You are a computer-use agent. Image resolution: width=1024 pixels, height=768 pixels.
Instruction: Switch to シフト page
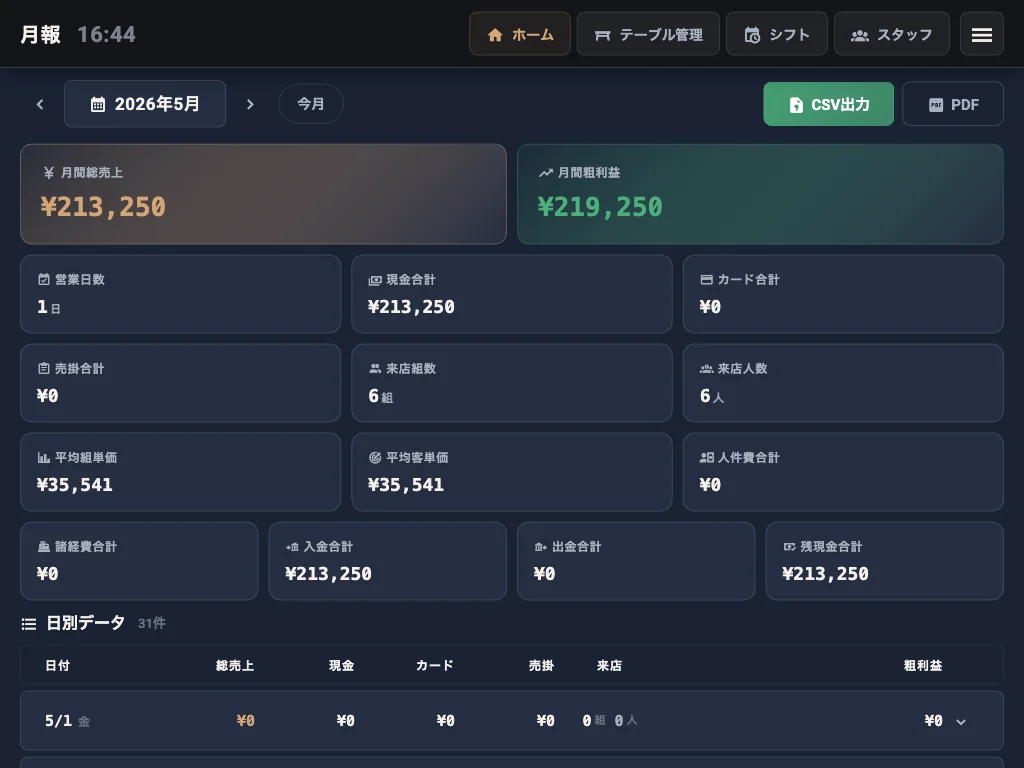point(776,35)
